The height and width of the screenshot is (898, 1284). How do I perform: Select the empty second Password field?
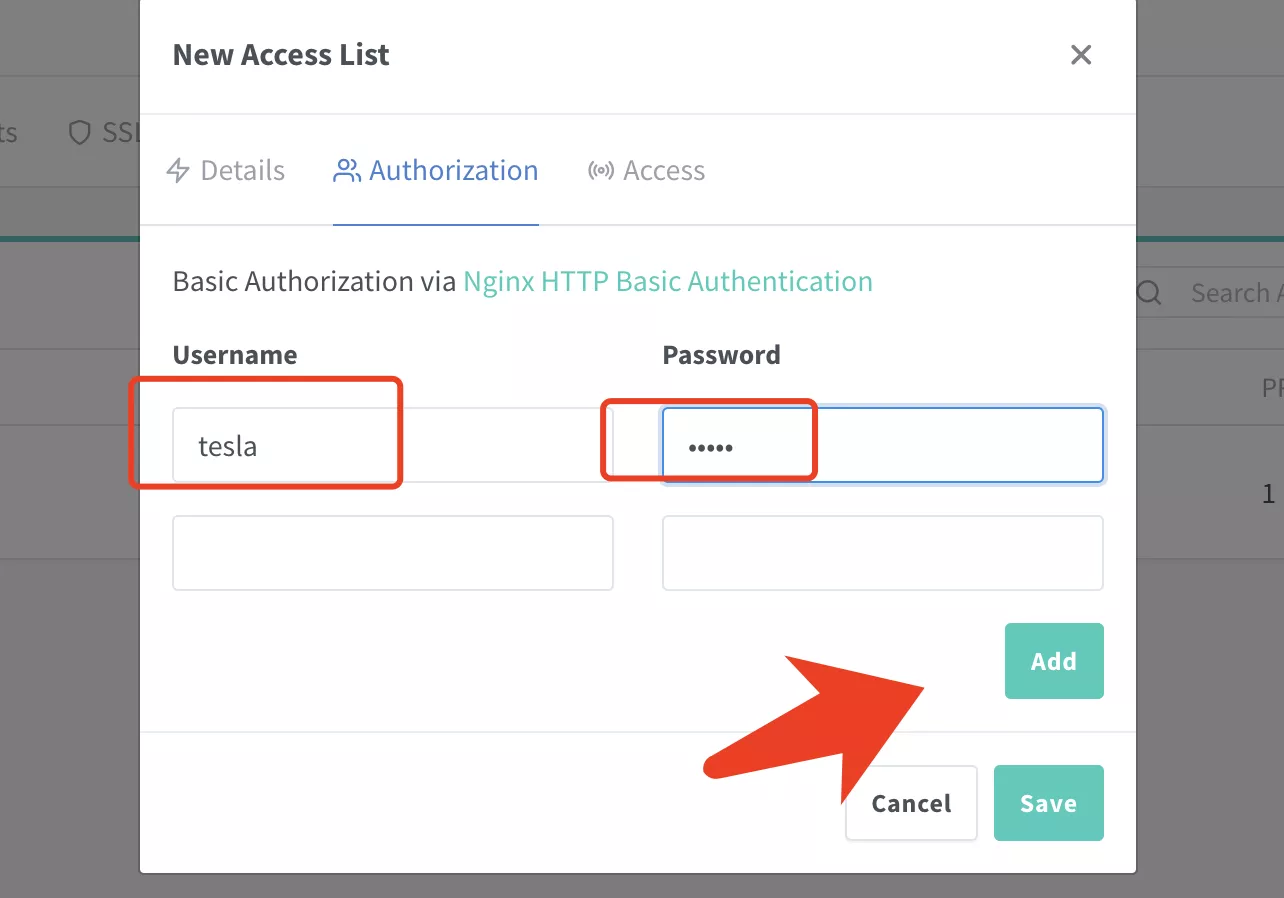point(883,553)
